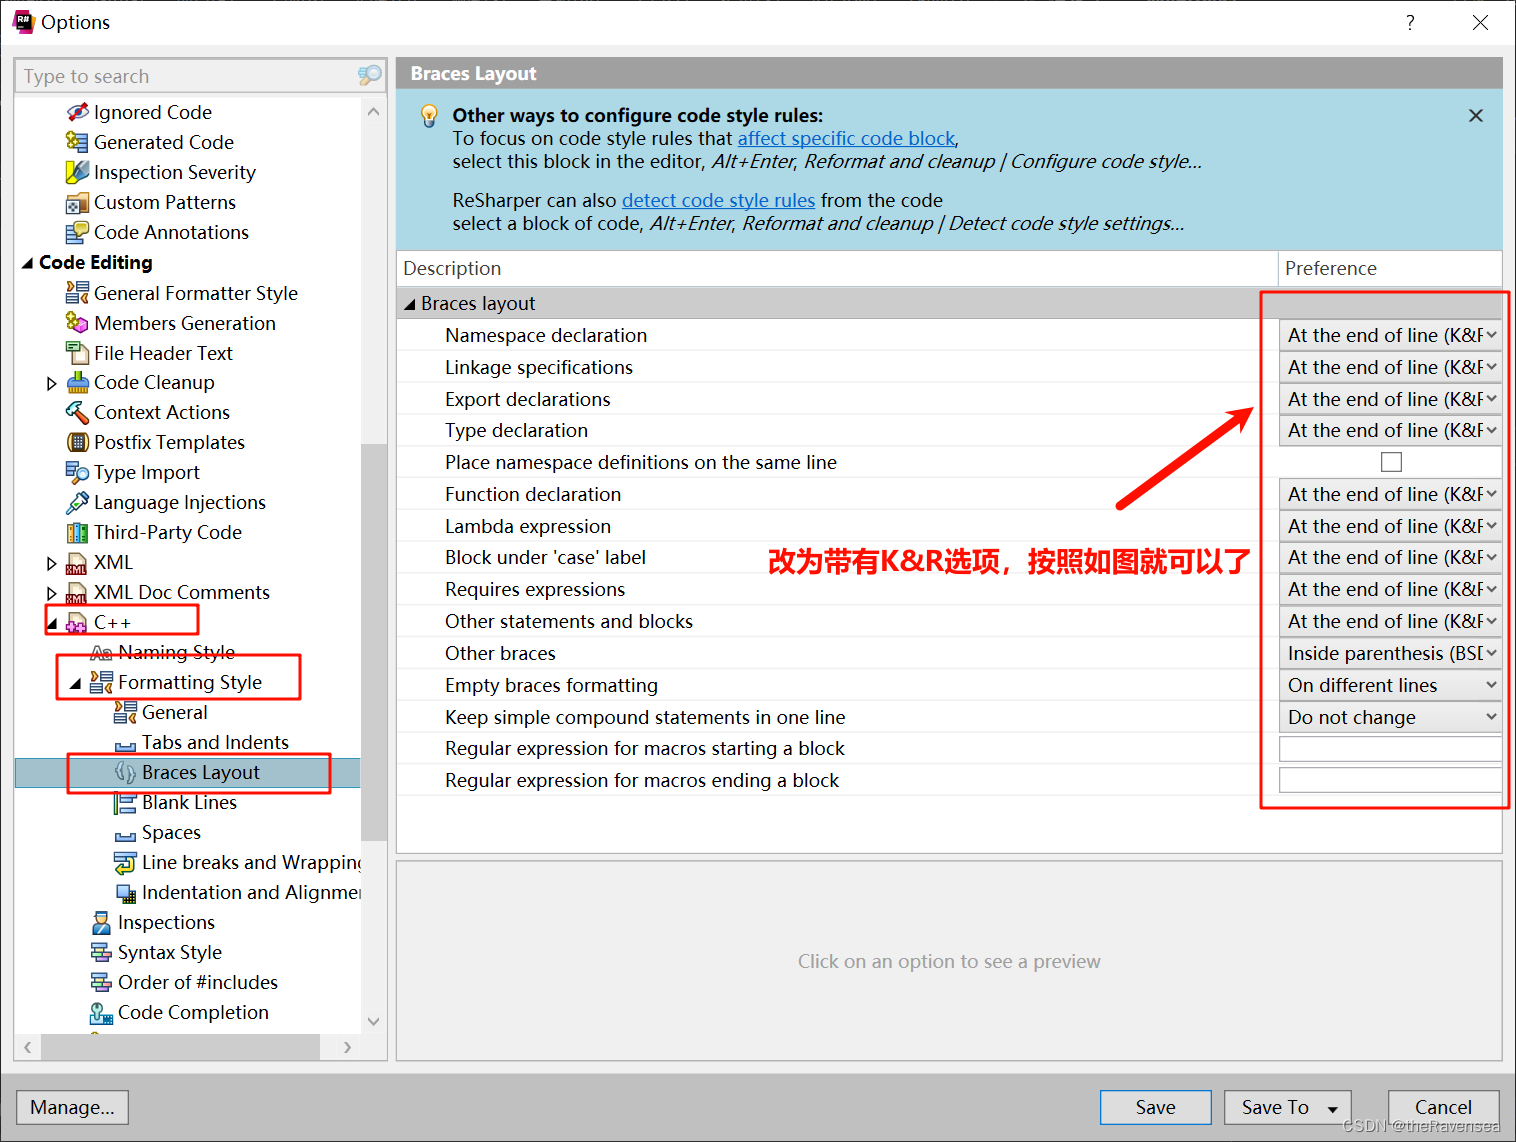Image resolution: width=1516 pixels, height=1142 pixels.
Task: Click the Custom Patterns icon
Action: 77,203
